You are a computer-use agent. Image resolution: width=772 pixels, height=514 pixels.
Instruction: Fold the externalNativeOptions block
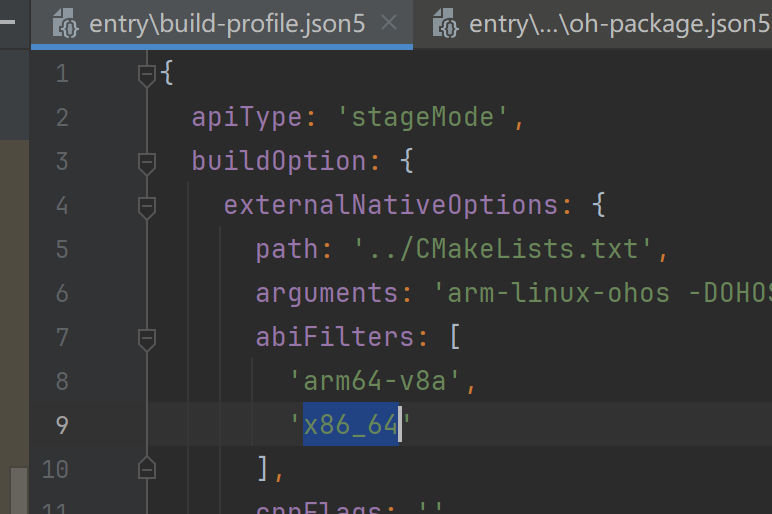pyautogui.click(x=147, y=205)
